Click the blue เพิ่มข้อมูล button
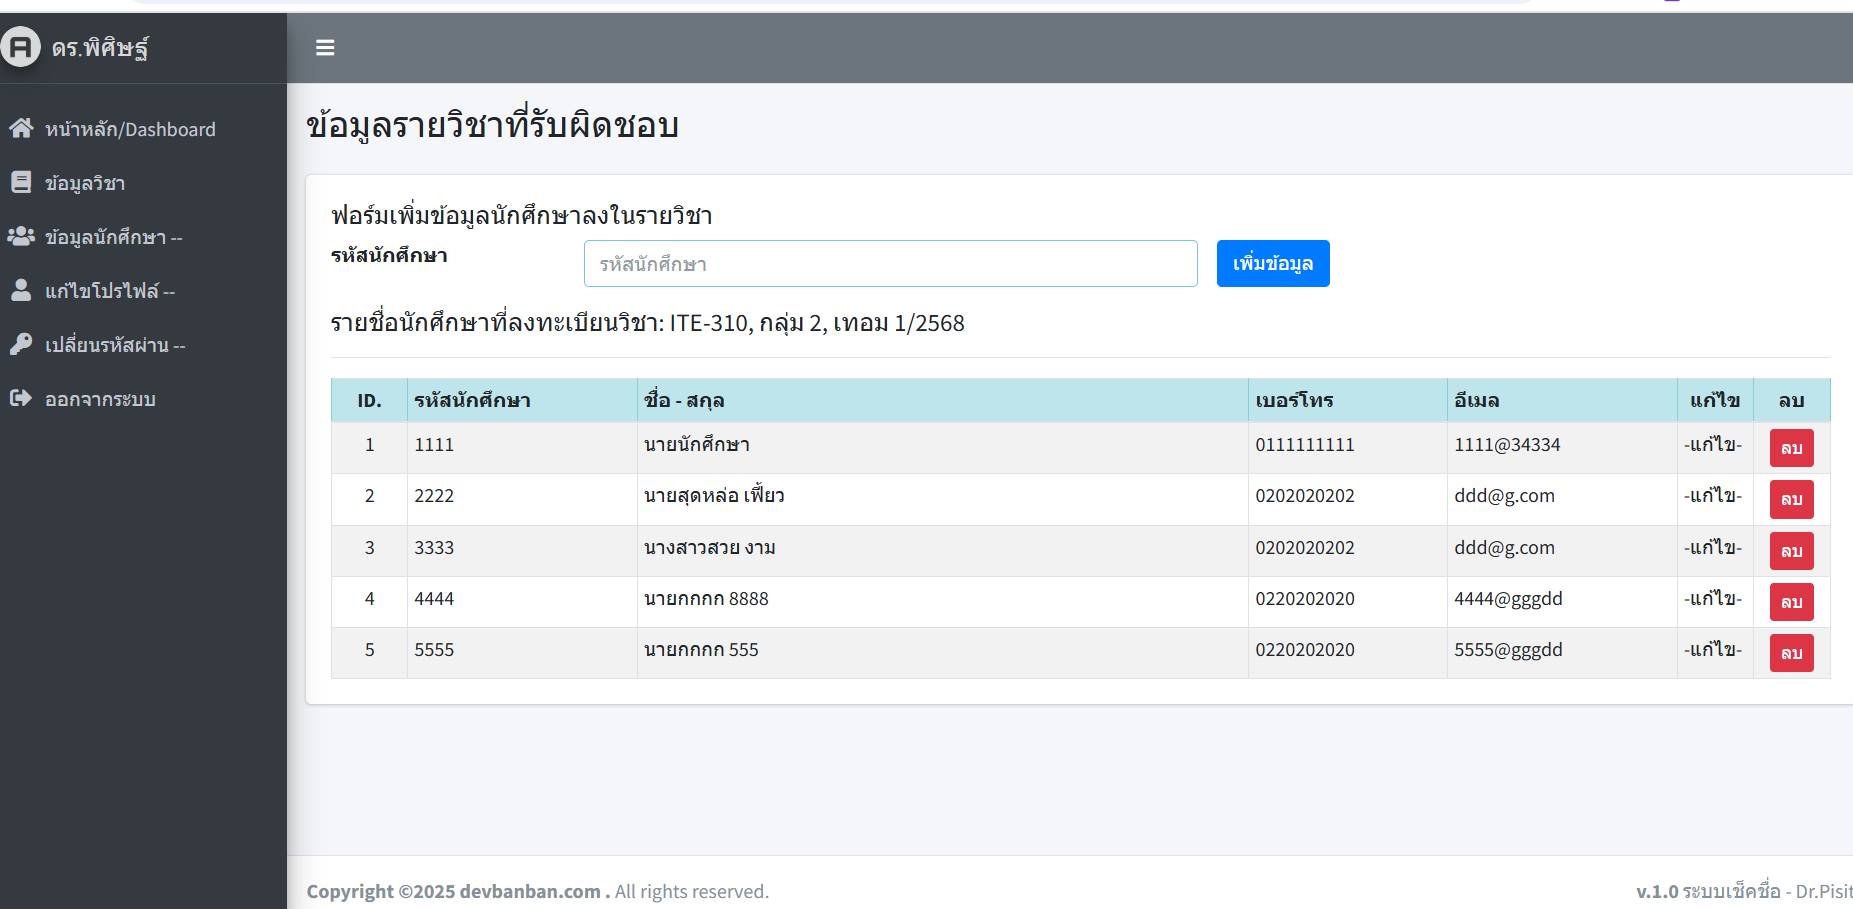This screenshot has width=1853, height=909. 1273,264
